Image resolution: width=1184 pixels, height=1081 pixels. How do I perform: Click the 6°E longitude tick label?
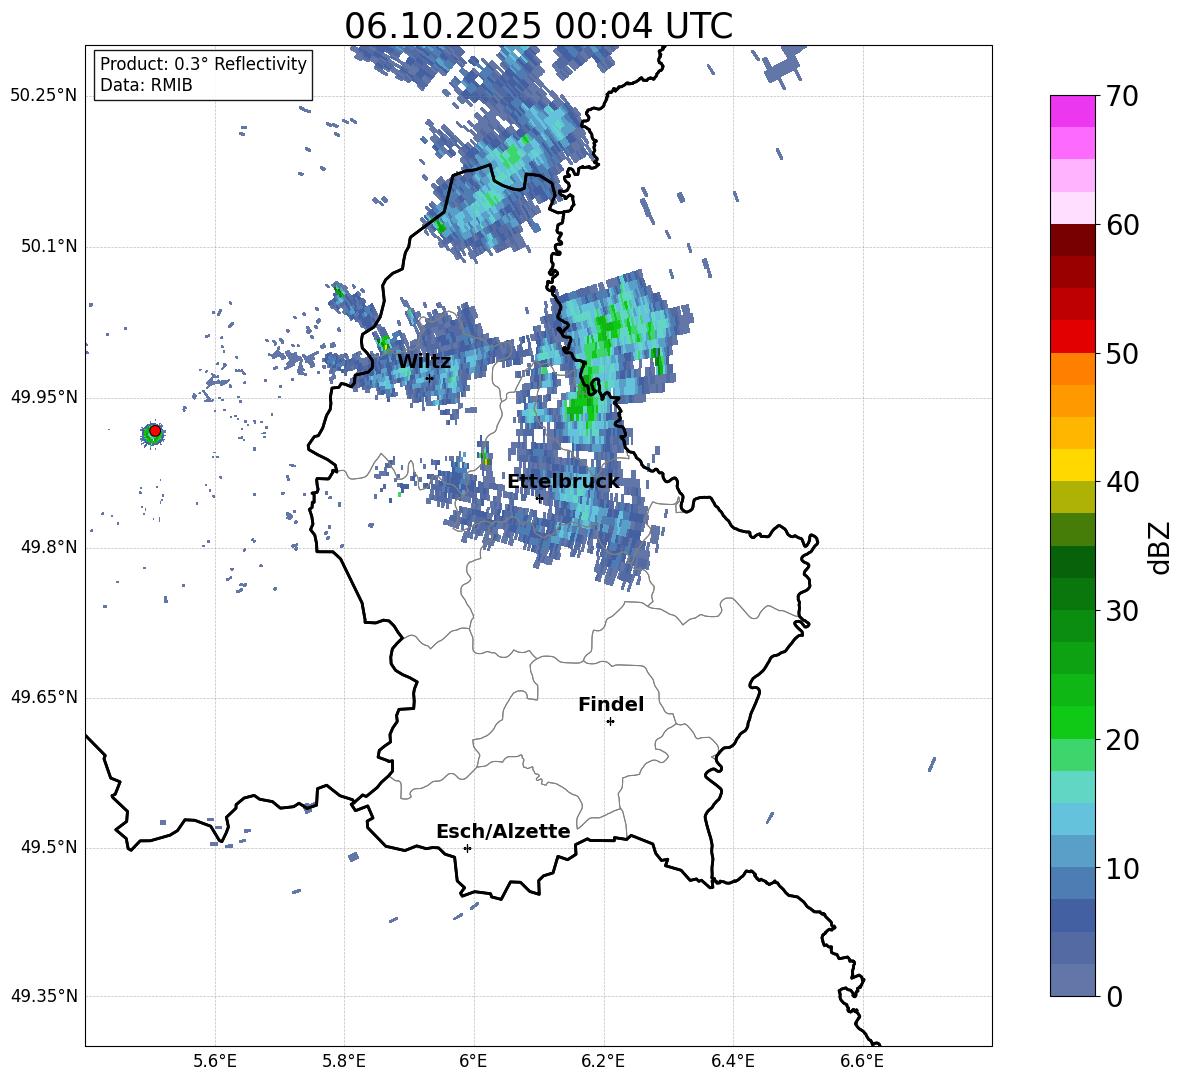pos(473,1061)
